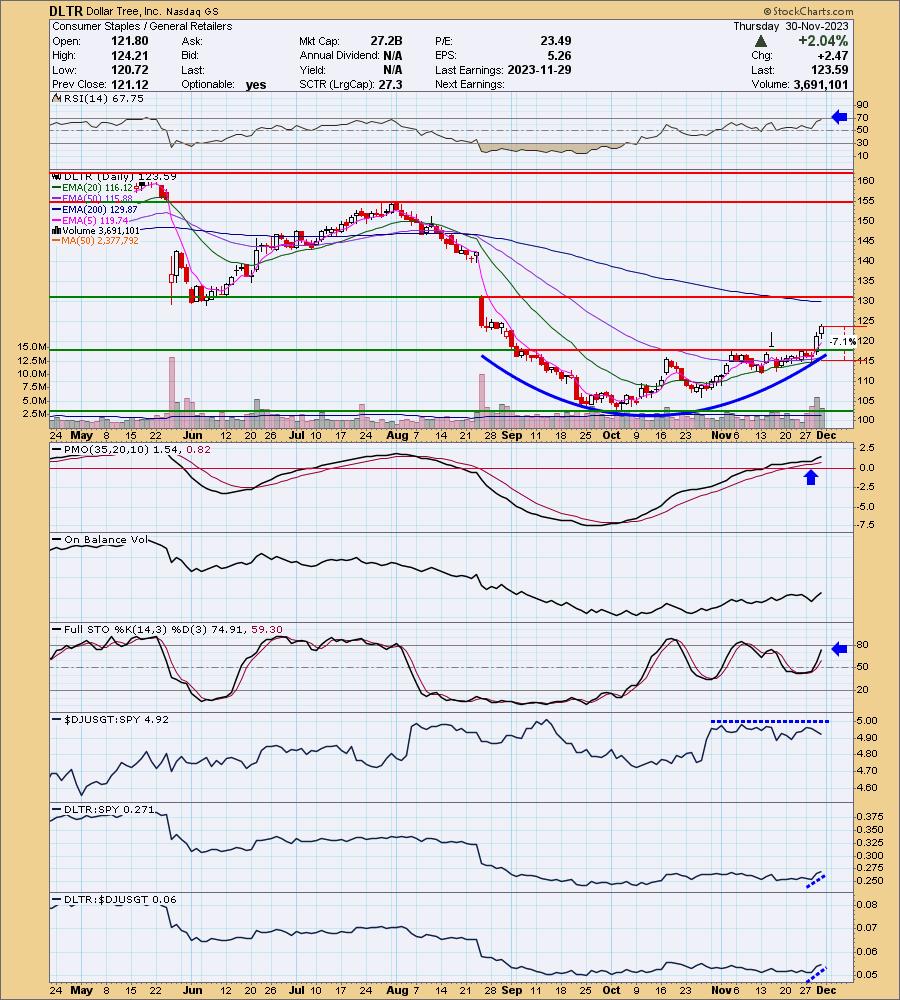This screenshot has width=900, height=1000.
Task: Click the EMA(50) 115.88 legend entry
Action: pyautogui.click(x=97, y=198)
